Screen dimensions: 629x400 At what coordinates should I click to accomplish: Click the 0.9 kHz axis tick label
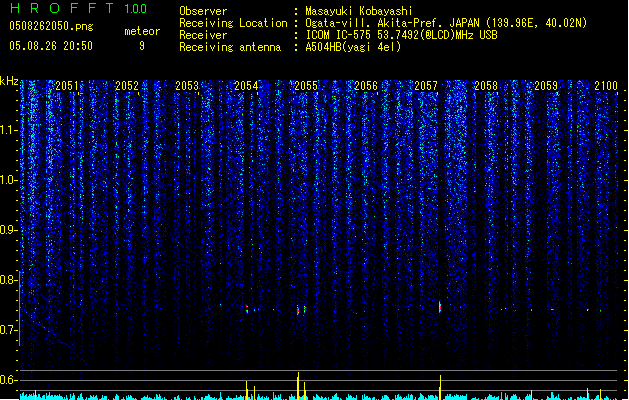[x=8, y=230]
